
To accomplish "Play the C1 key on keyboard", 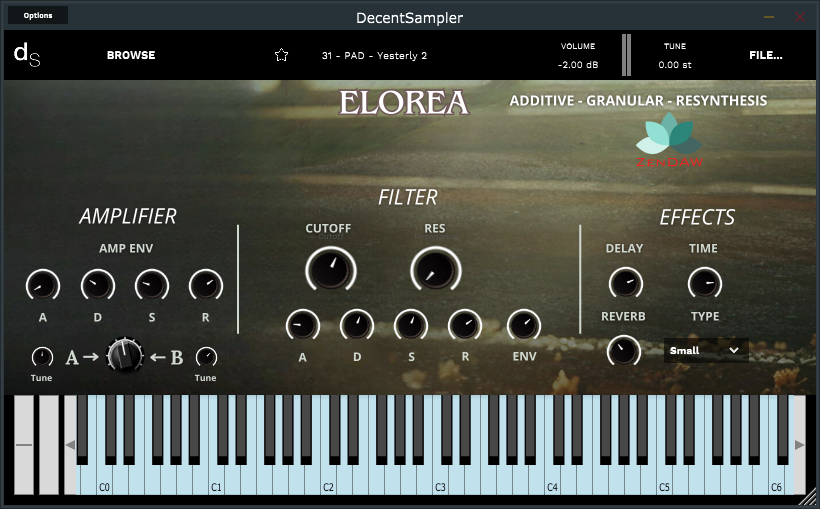I will [x=216, y=480].
